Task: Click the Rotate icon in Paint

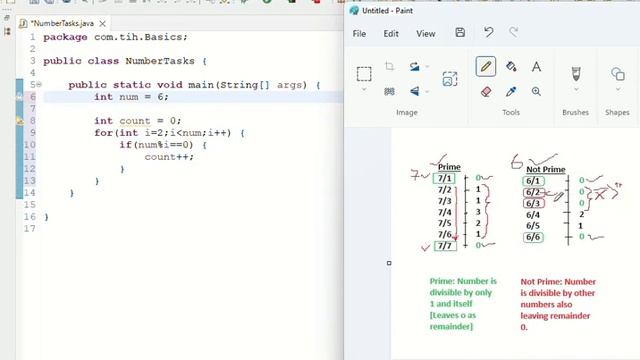Action: click(414, 66)
